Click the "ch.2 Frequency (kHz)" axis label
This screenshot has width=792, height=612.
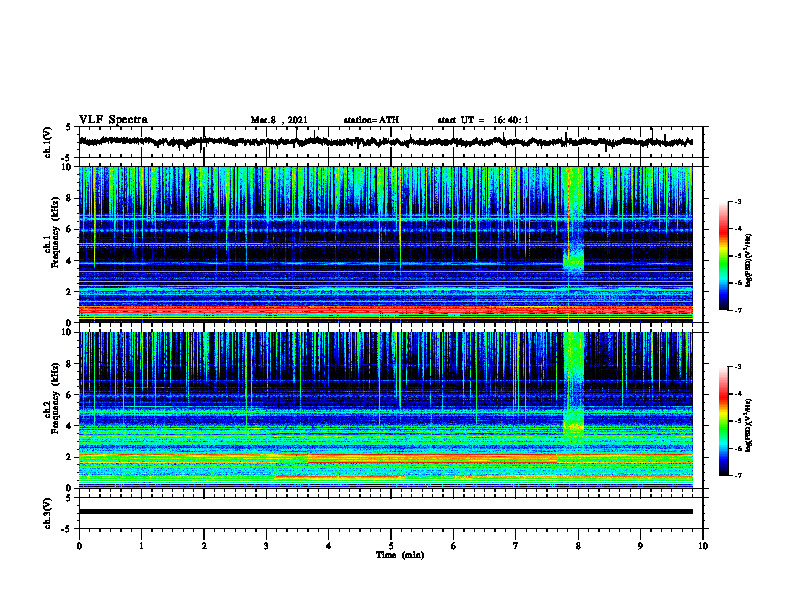51,398
